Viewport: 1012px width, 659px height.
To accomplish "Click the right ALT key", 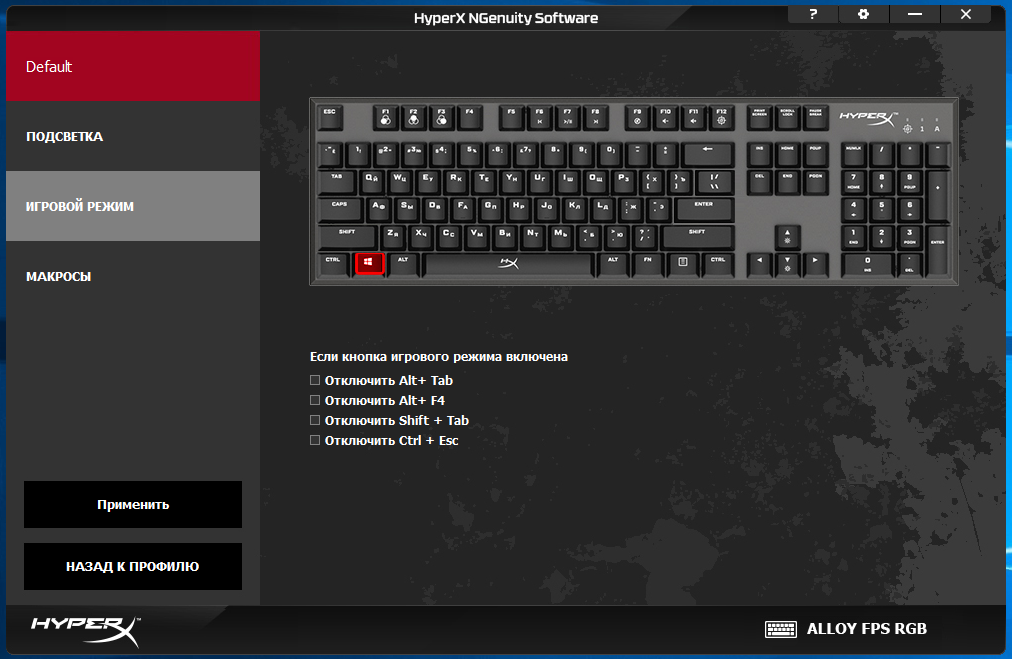I will pyautogui.click(x=613, y=265).
